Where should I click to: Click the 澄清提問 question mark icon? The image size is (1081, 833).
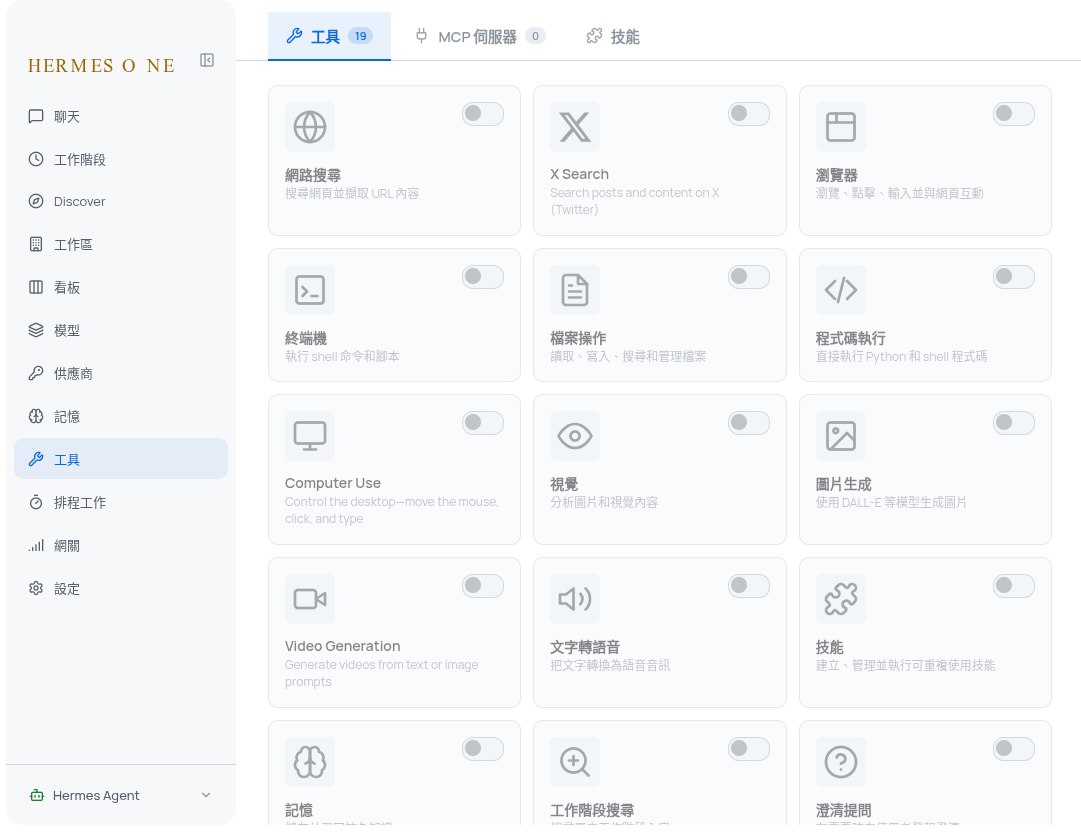[x=840, y=762]
